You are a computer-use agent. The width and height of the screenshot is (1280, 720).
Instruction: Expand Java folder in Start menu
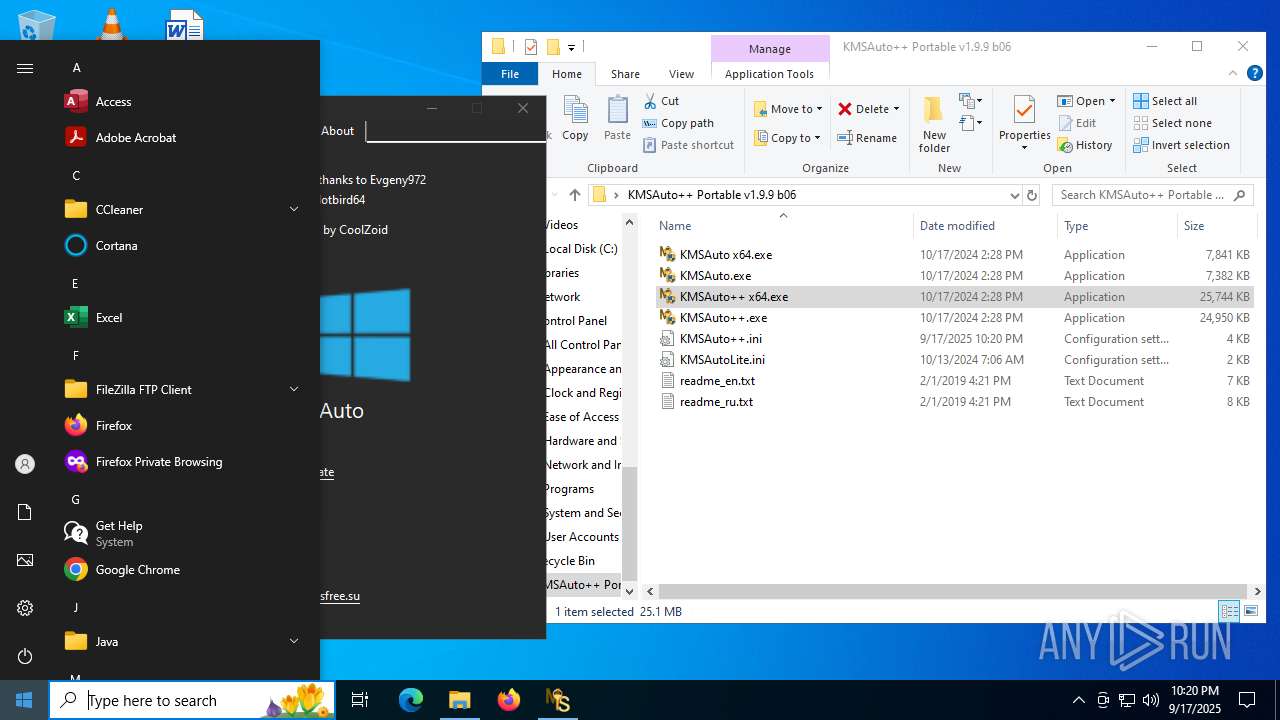294,642
